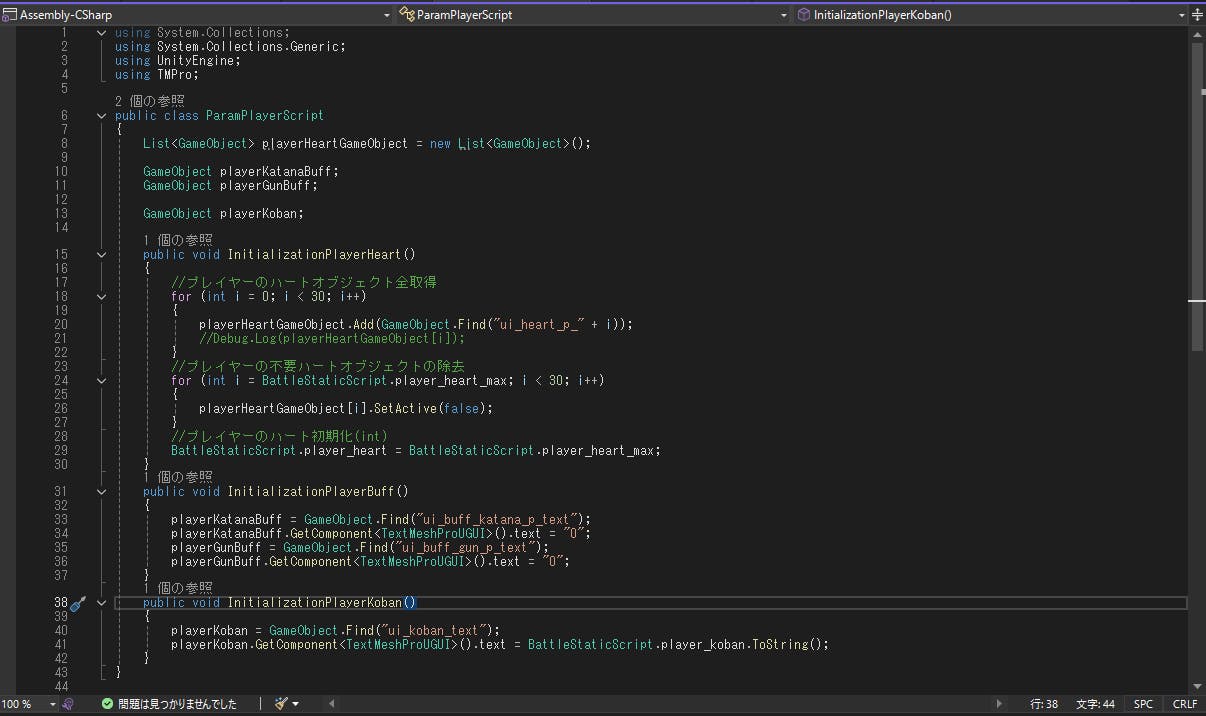Open the 100 % zoom level dropdown
The width and height of the screenshot is (1206, 716).
coord(52,704)
